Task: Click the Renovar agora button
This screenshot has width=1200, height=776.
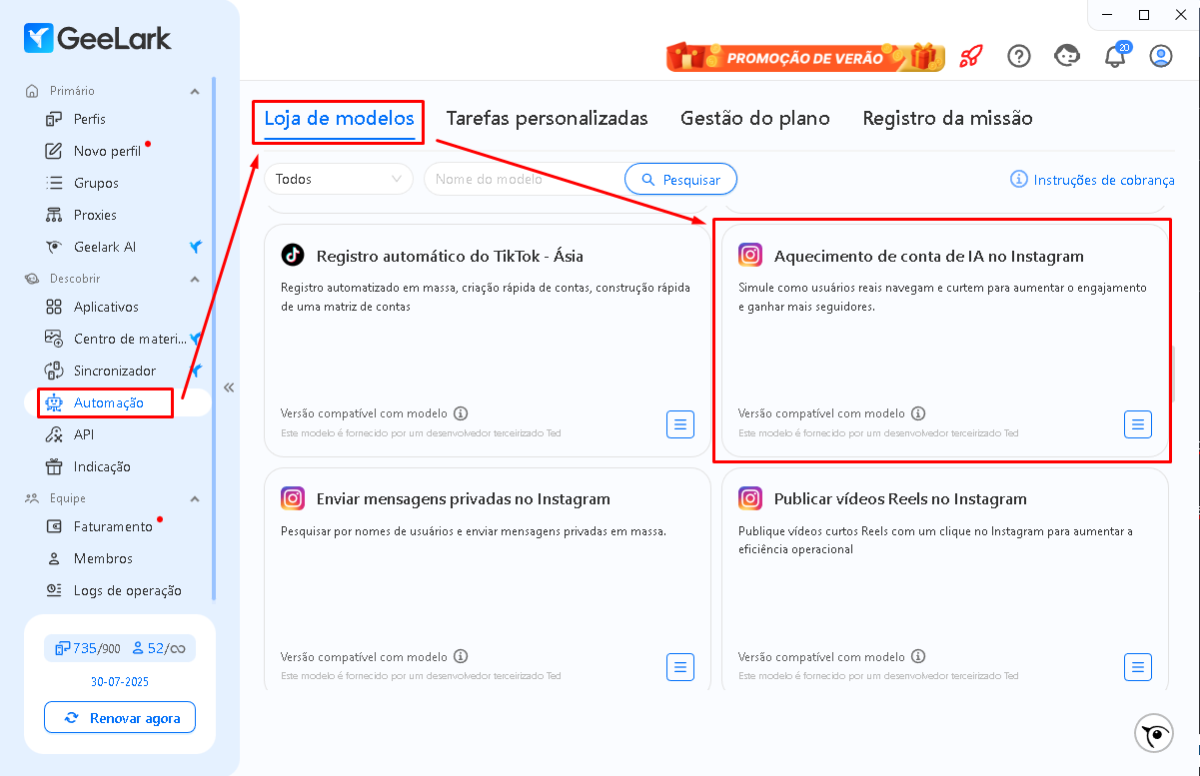Action: tap(120, 718)
